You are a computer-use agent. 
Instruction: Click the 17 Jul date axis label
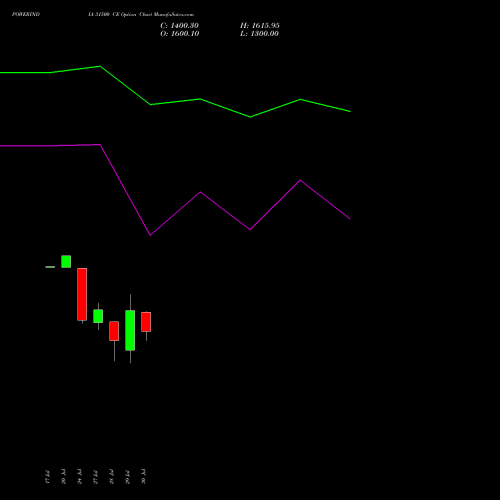pyautogui.click(x=47, y=477)
